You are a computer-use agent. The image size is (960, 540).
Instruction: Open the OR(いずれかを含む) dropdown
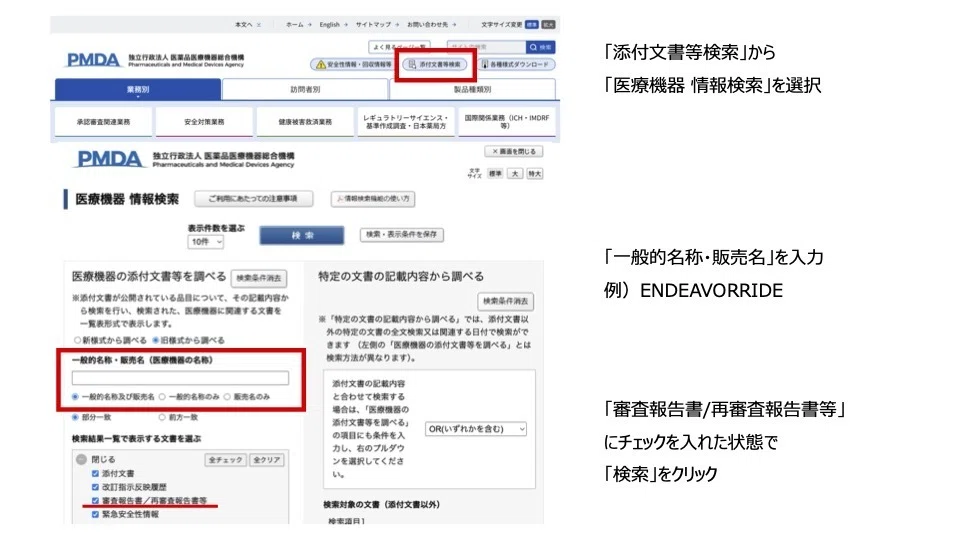[x=476, y=429]
